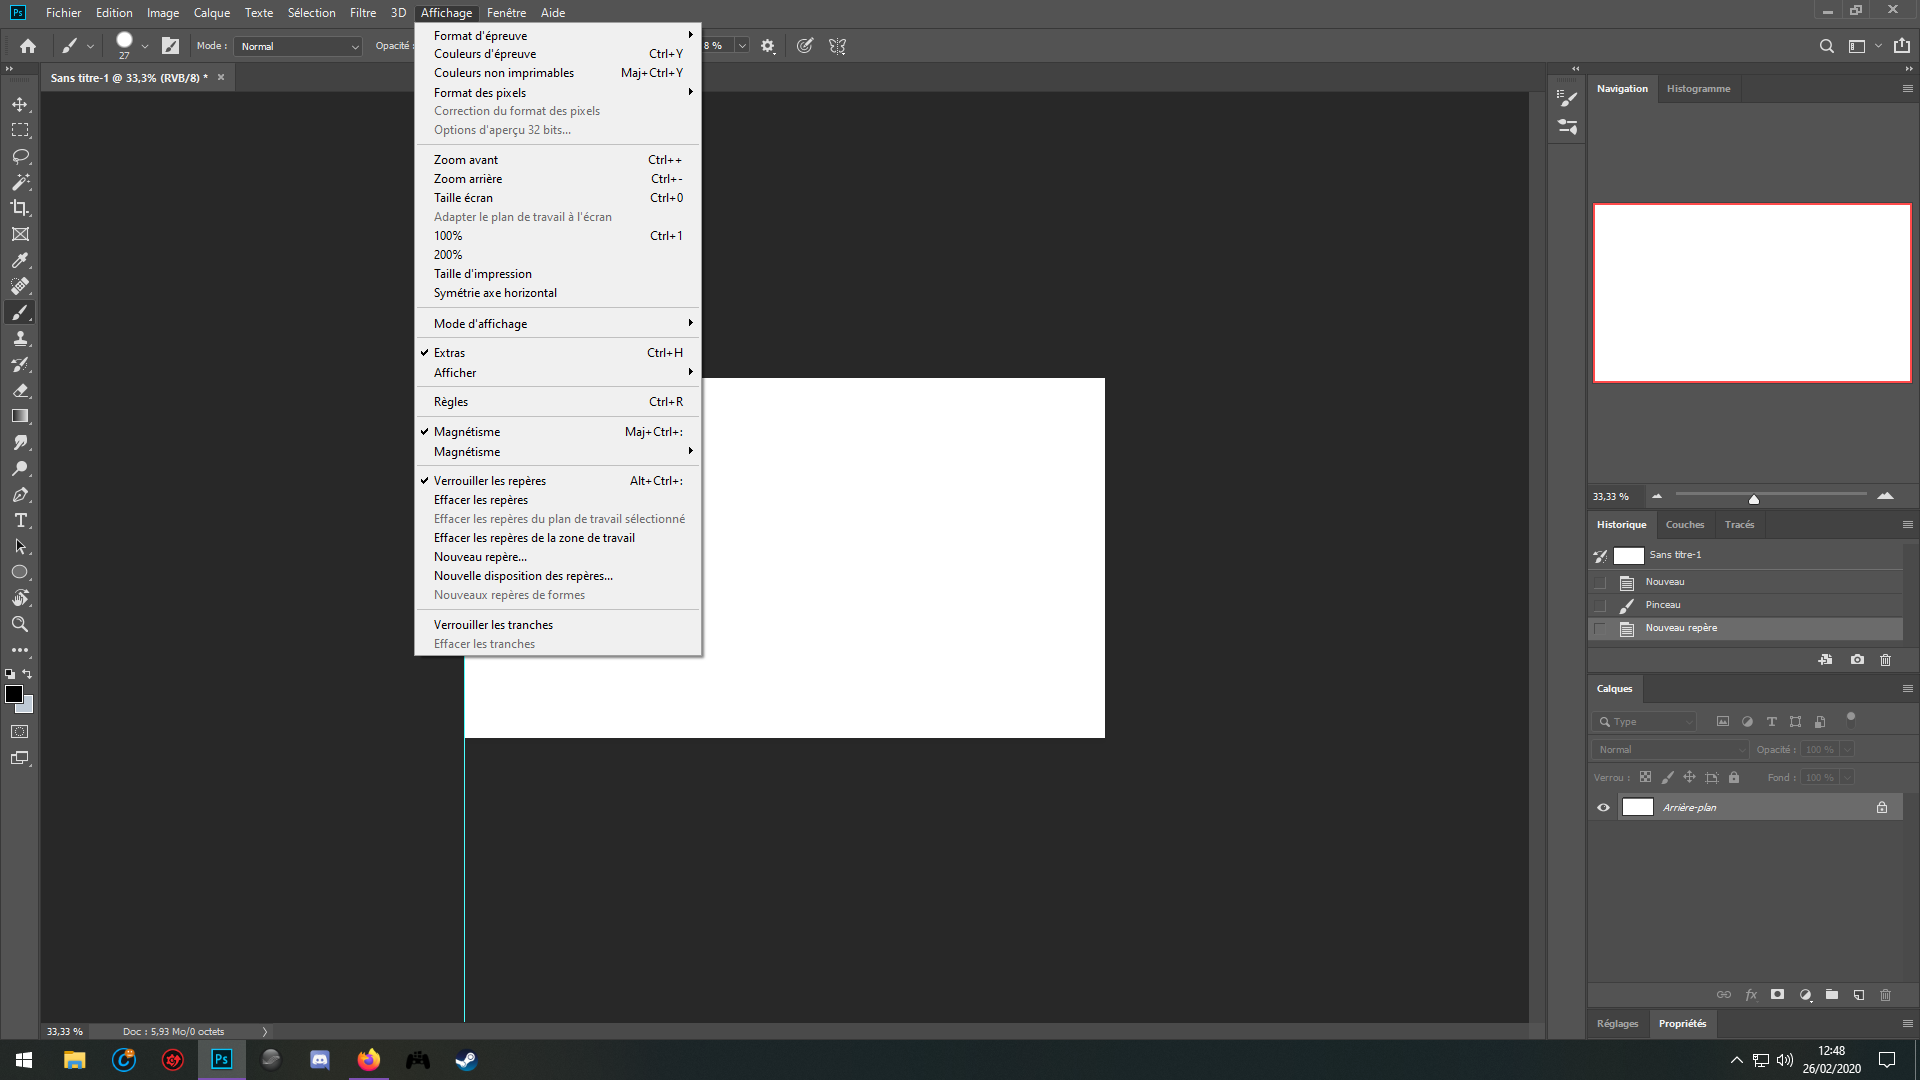Select the Crop tool
This screenshot has width=1920, height=1080.
pyautogui.click(x=20, y=208)
